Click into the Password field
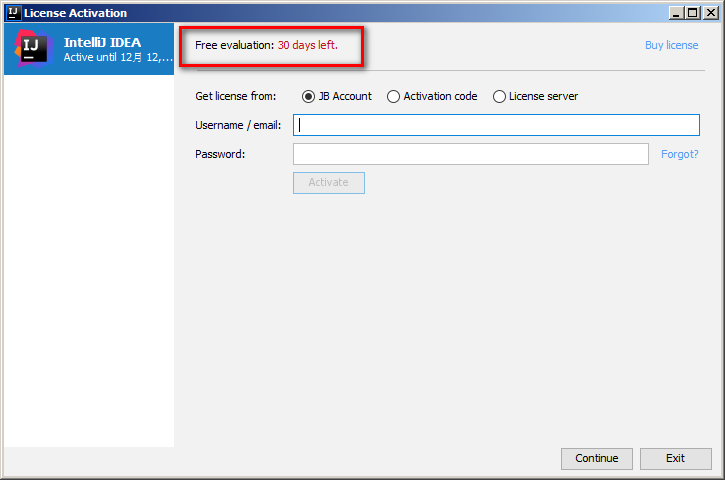Screen dimensions: 725x480 tap(471, 154)
